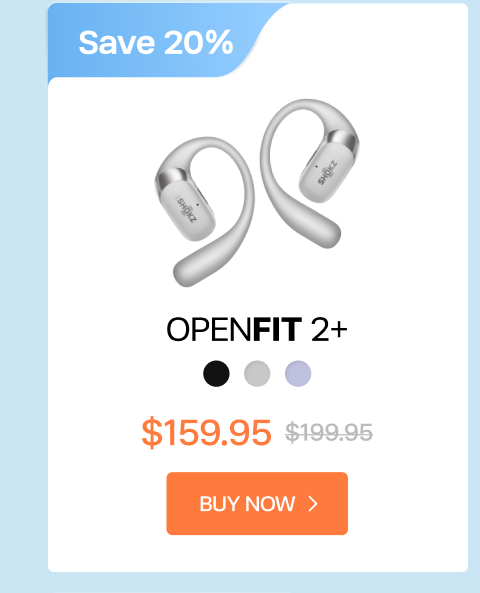Click the Shokz logo on right earbud
The width and height of the screenshot is (480, 593).
point(328,172)
